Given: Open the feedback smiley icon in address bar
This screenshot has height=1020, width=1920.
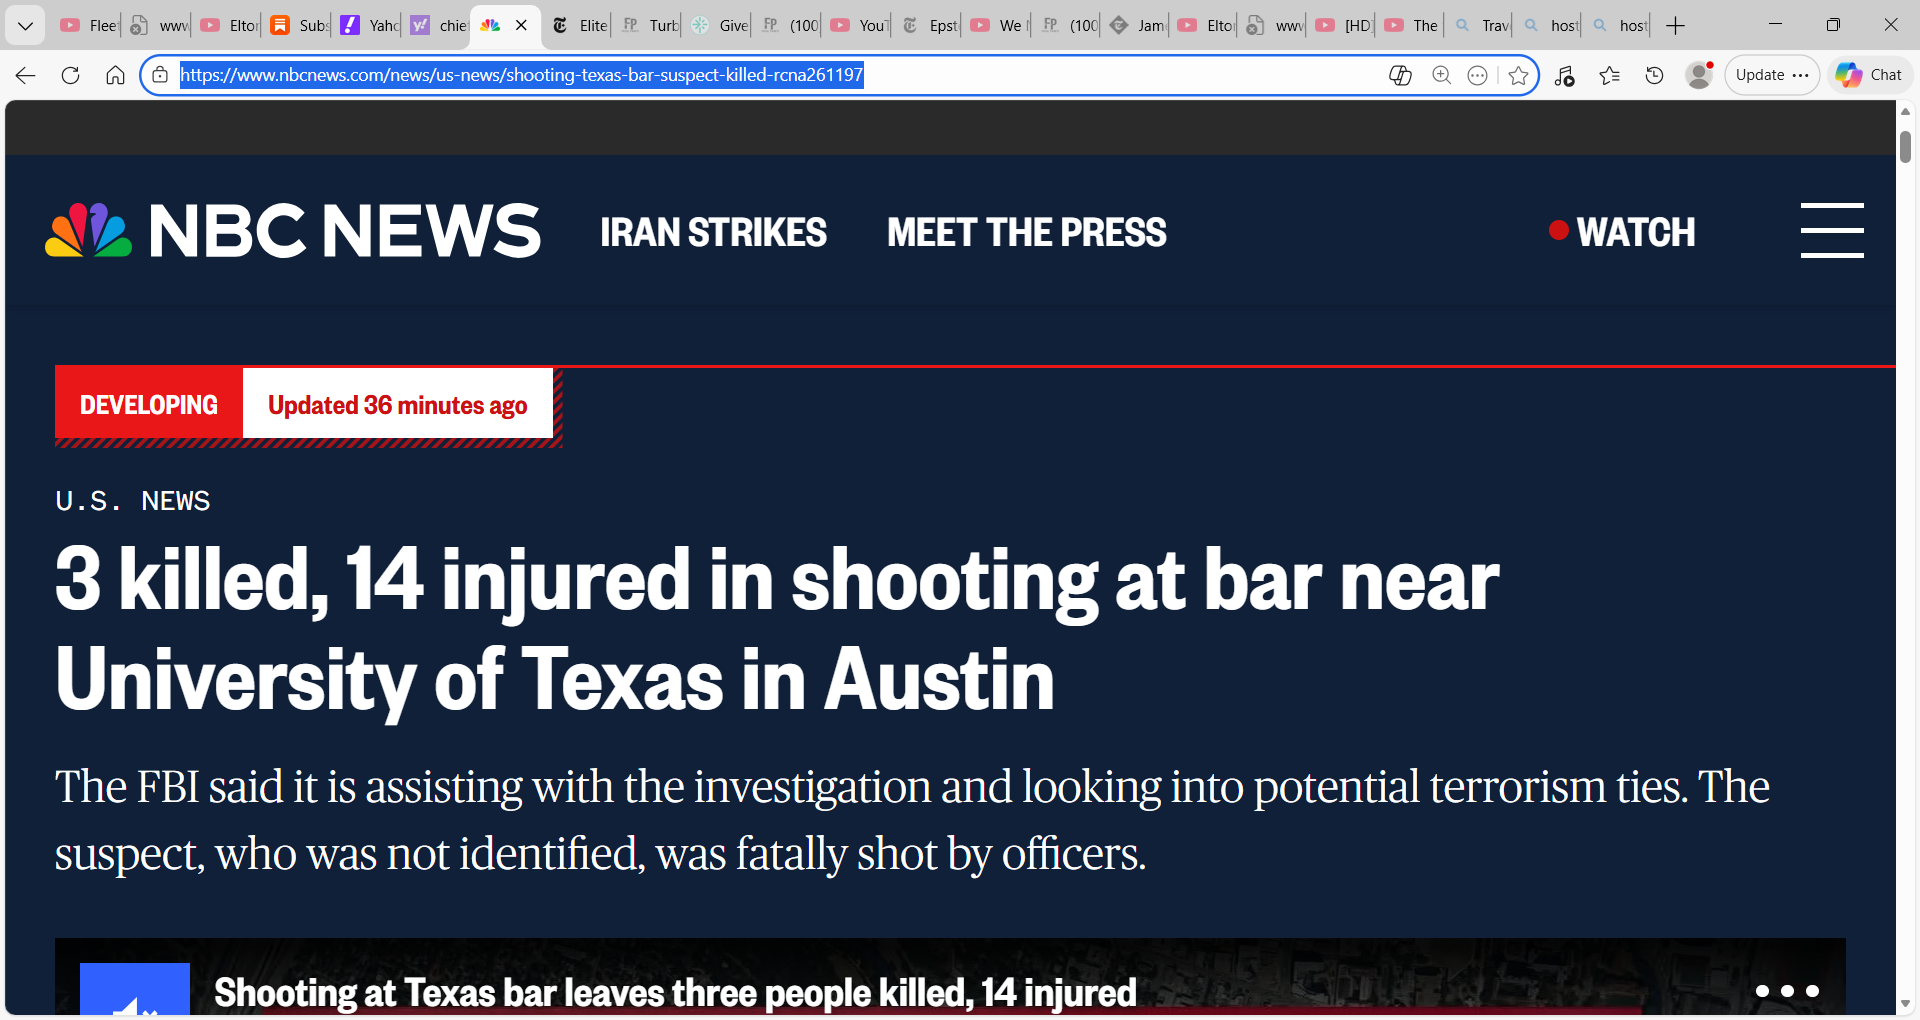Looking at the screenshot, I should coord(1477,75).
